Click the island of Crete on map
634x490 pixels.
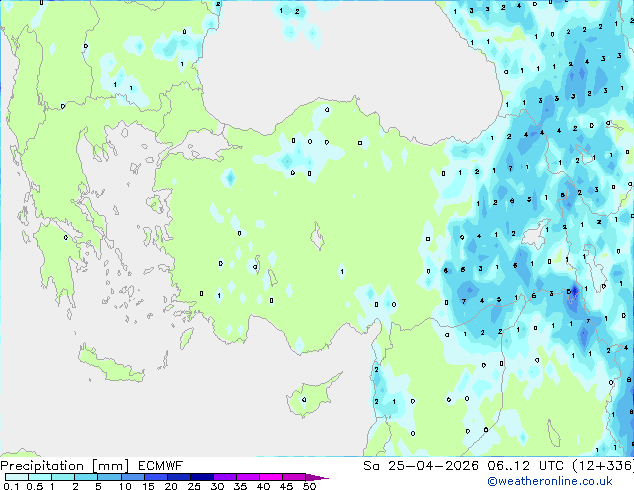pyautogui.click(x=110, y=365)
